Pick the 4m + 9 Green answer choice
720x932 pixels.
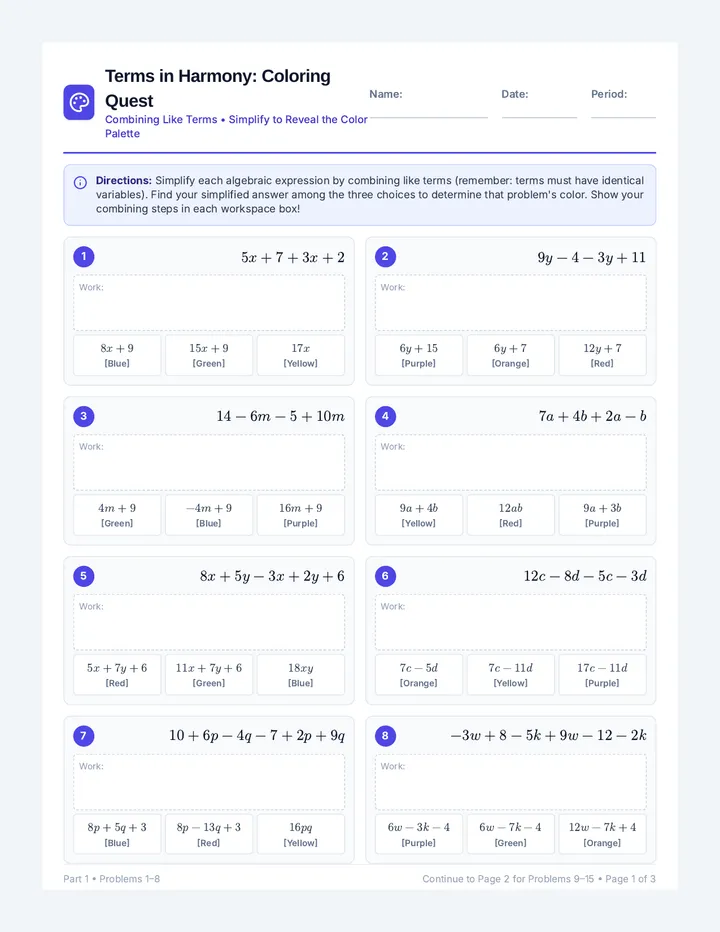[117, 515]
